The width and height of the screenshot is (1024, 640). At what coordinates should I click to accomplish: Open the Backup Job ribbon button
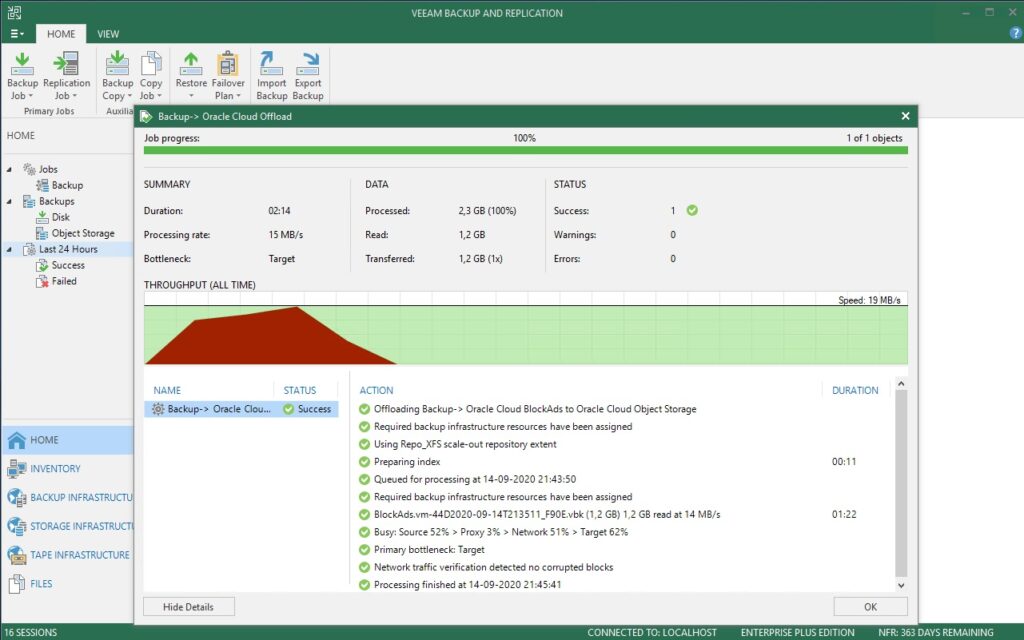[22, 76]
